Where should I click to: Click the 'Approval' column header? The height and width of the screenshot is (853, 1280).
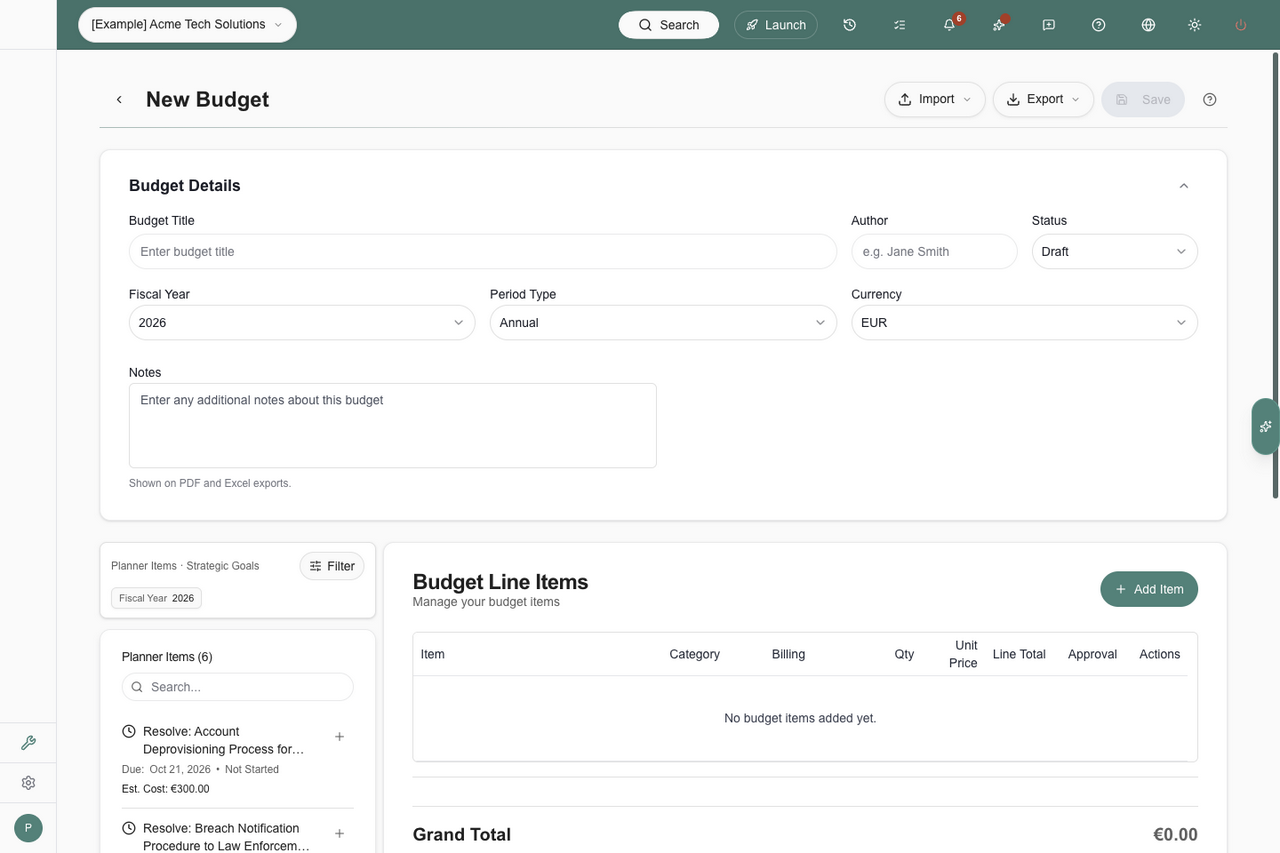coord(1092,654)
